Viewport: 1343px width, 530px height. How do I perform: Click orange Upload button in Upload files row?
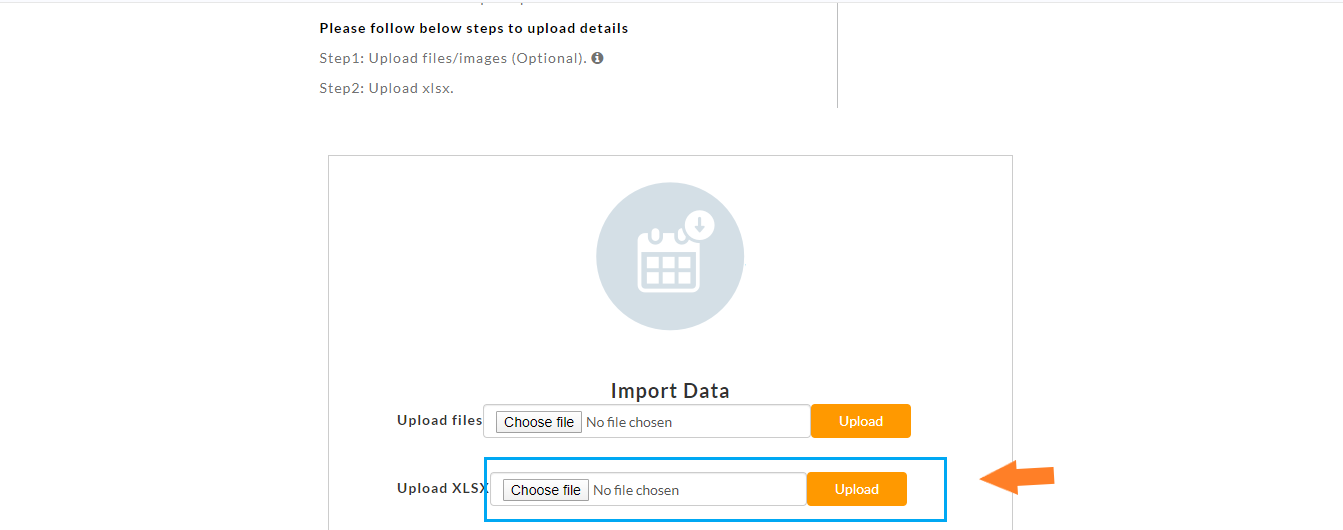click(861, 421)
